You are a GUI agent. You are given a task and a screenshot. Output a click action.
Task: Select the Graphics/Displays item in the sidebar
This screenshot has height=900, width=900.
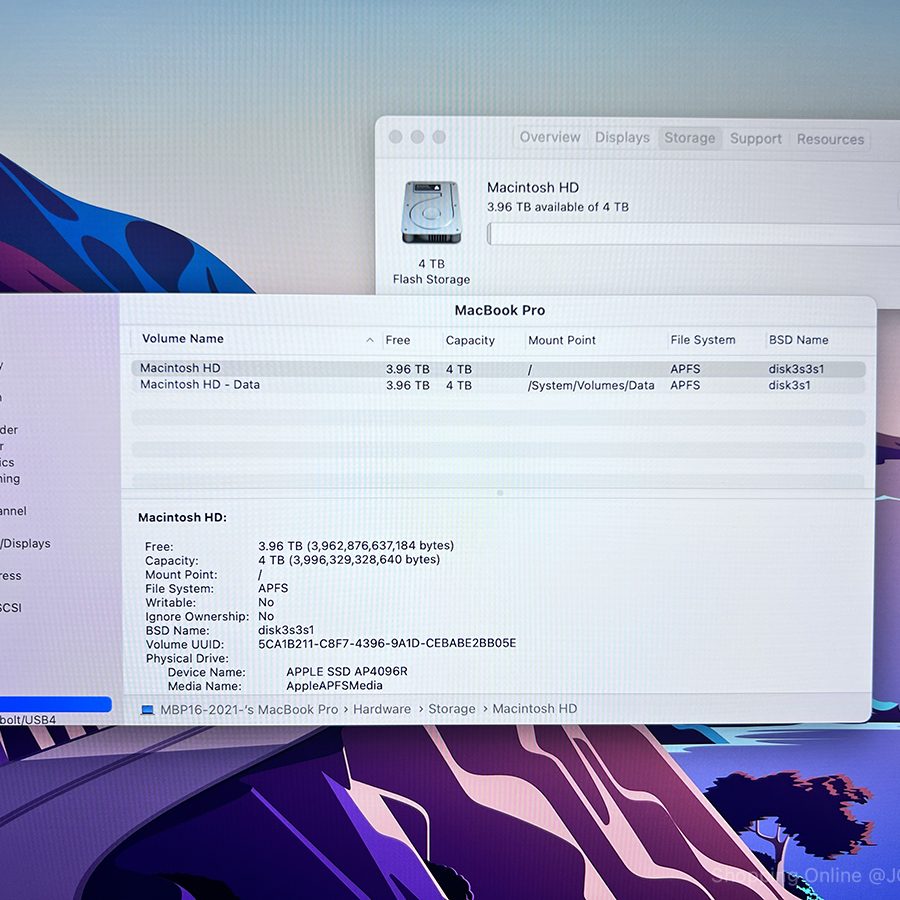pos(25,543)
